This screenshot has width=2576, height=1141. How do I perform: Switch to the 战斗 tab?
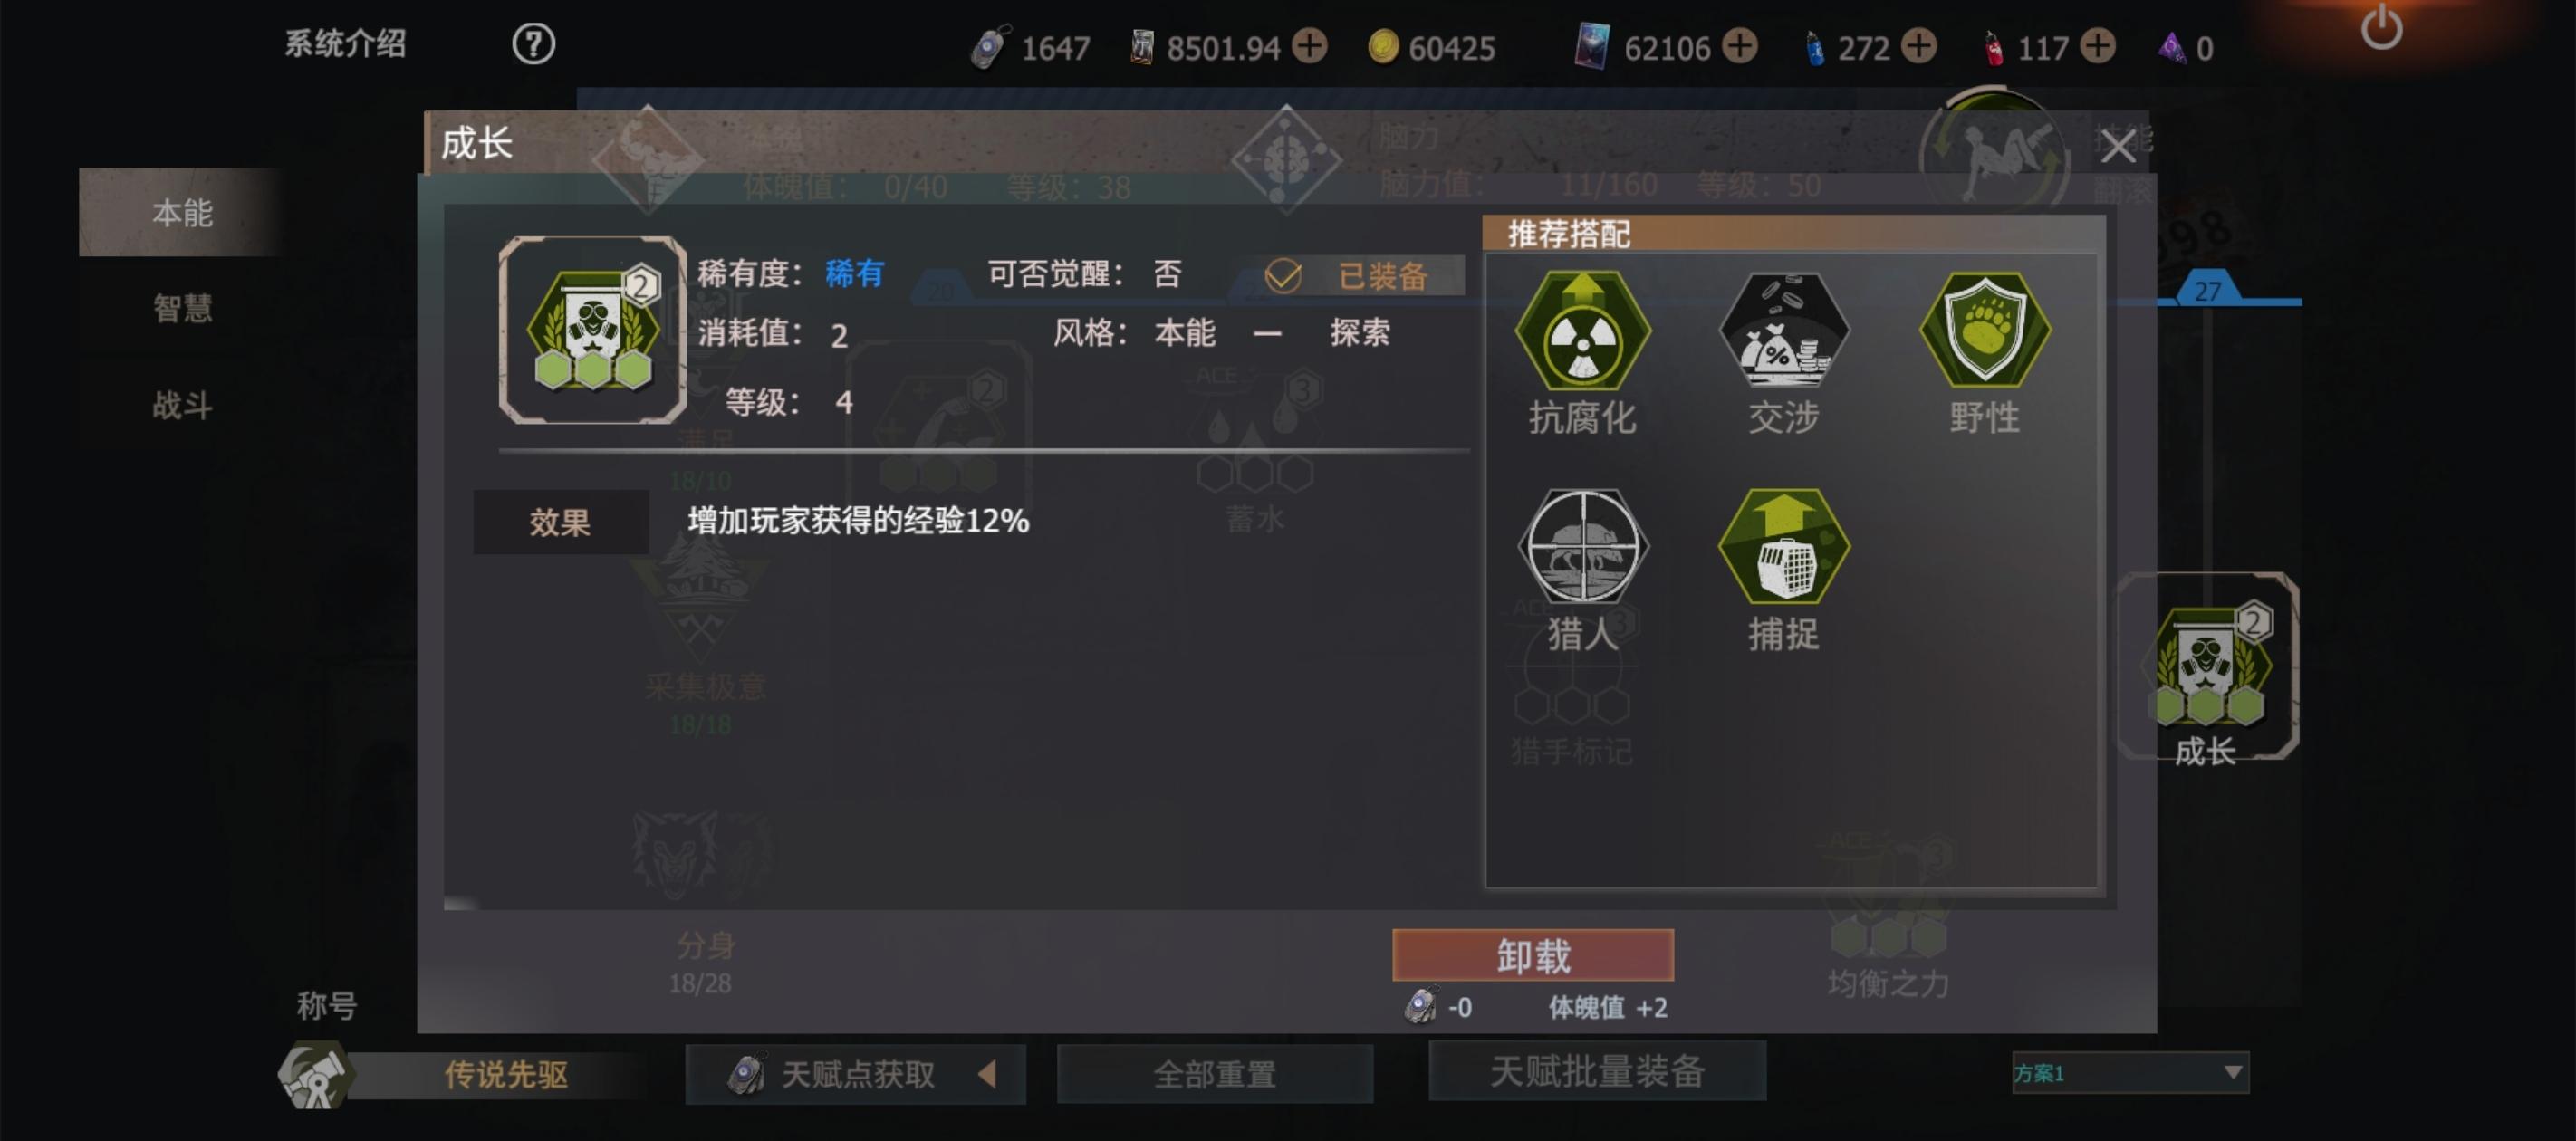coord(182,405)
